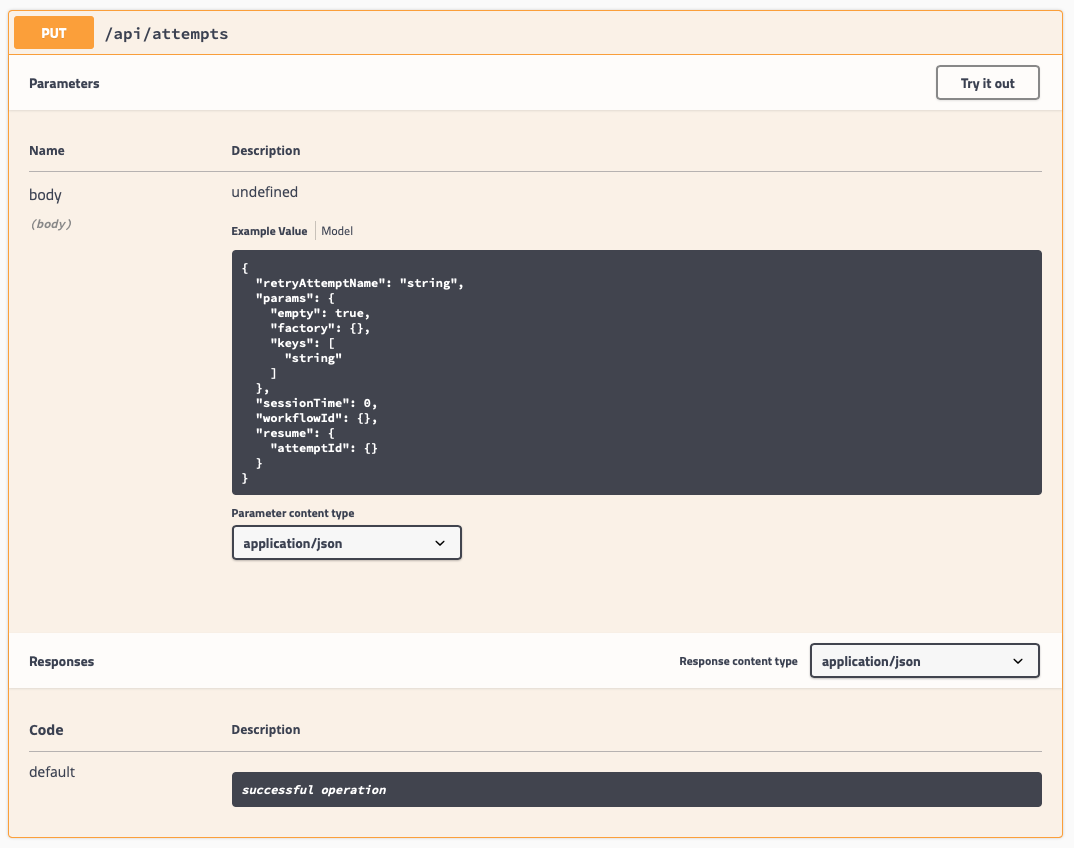Click the example JSON body code block
The width and height of the screenshot is (1074, 848).
(x=636, y=372)
